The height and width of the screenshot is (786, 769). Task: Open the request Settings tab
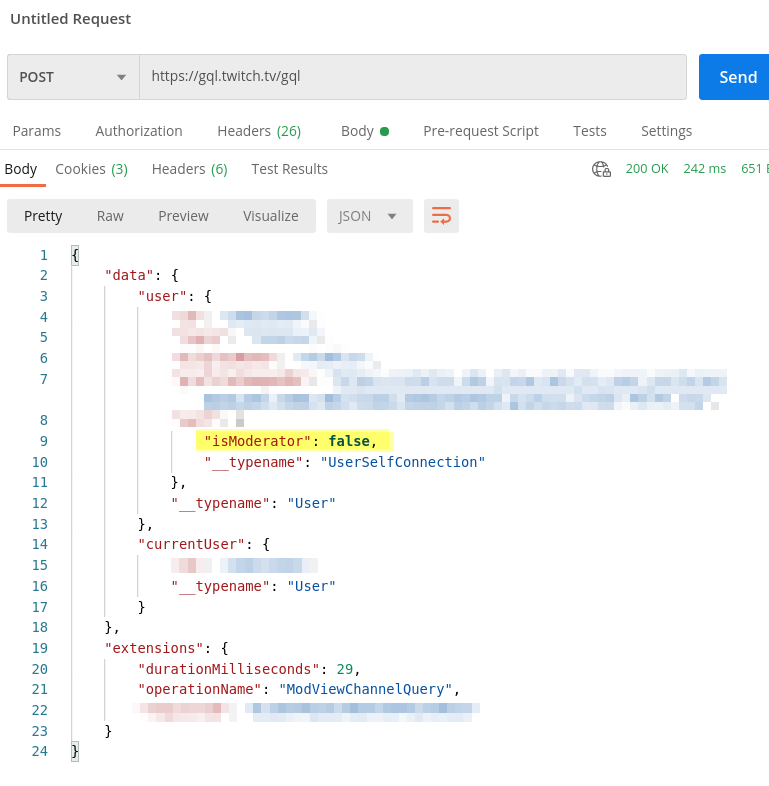666,131
